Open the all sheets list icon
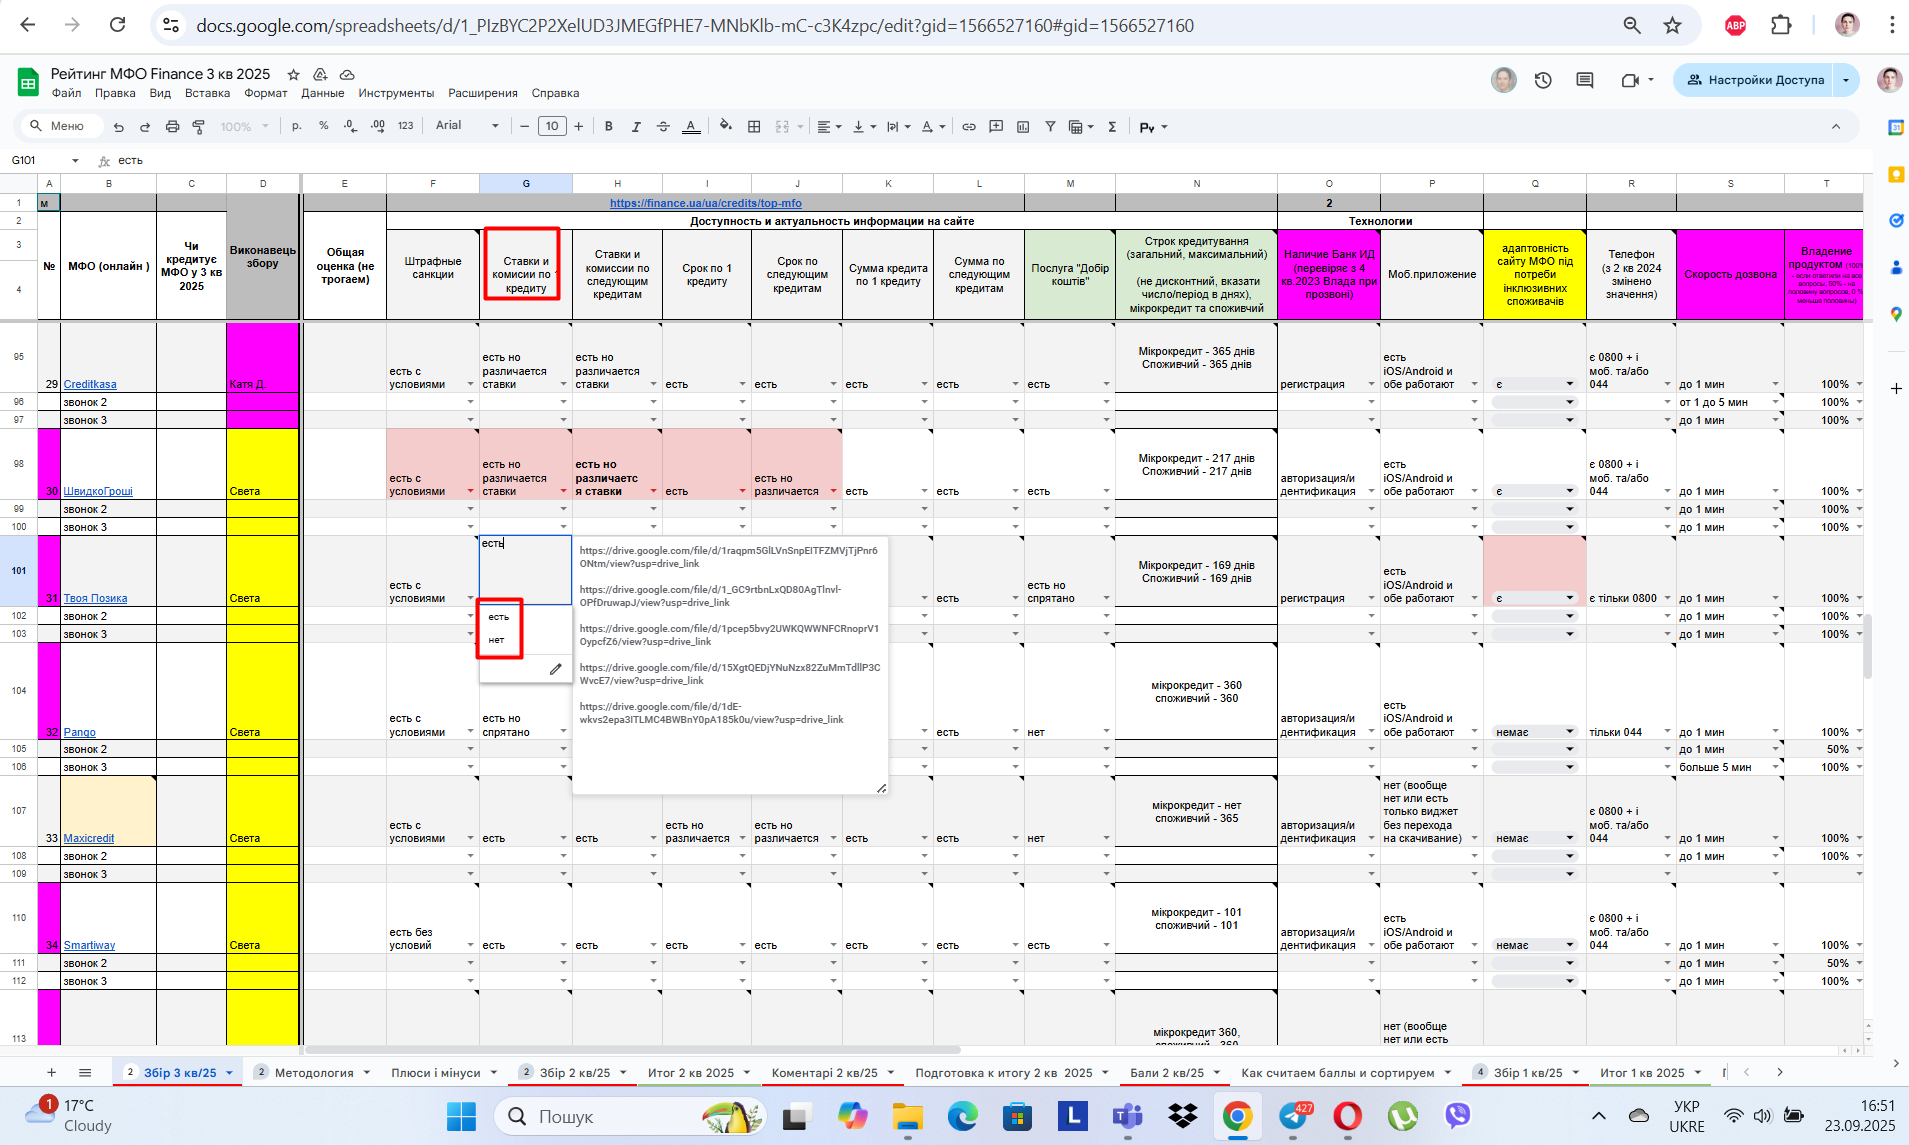The width and height of the screenshot is (1909, 1145). pyautogui.click(x=85, y=1072)
